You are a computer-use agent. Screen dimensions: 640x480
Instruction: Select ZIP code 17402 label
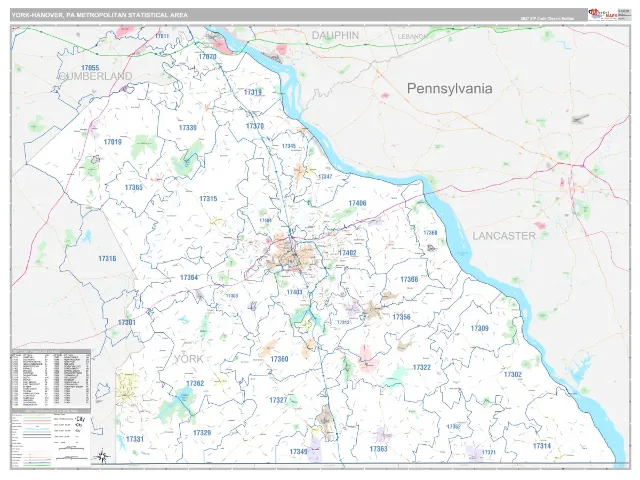coord(347,253)
